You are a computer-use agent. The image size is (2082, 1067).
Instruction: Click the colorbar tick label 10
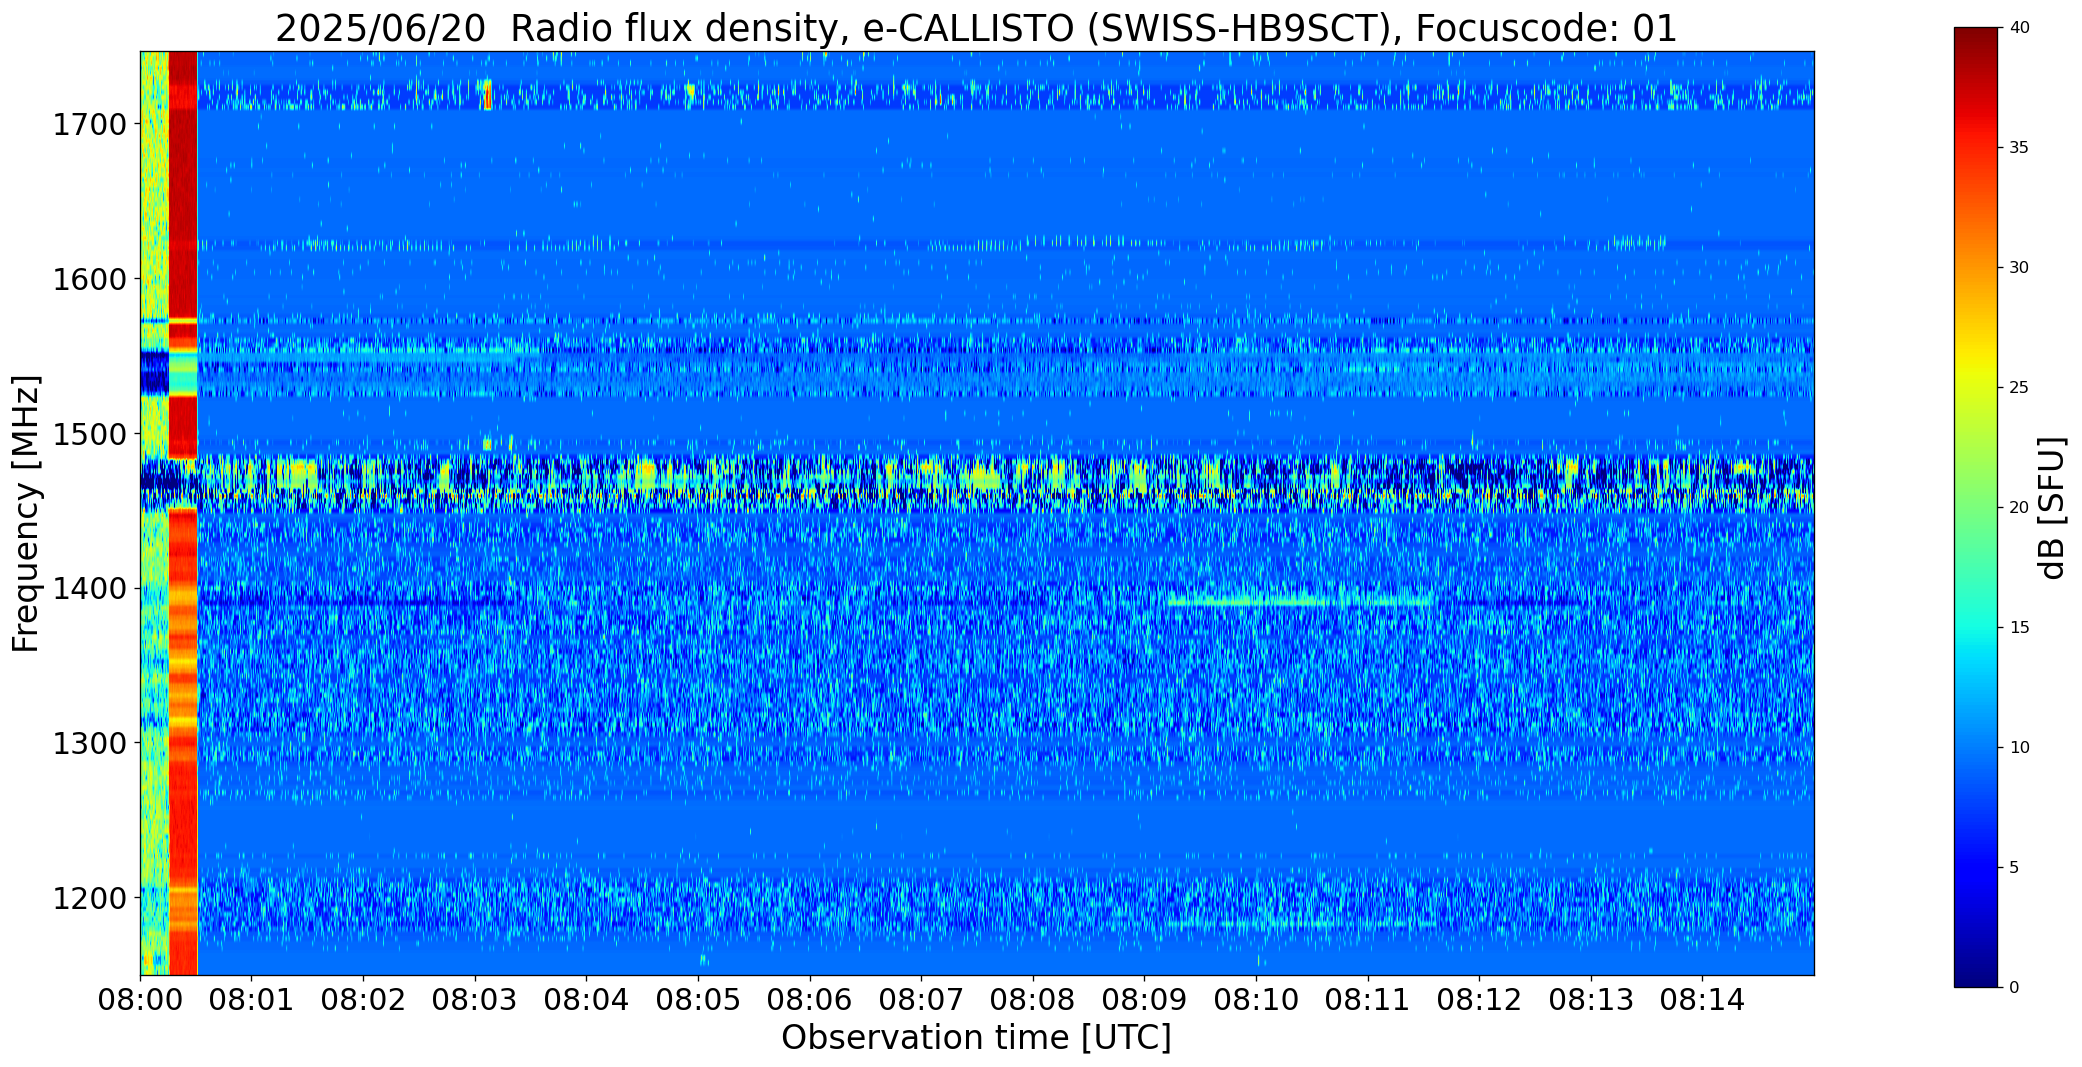(2019, 748)
